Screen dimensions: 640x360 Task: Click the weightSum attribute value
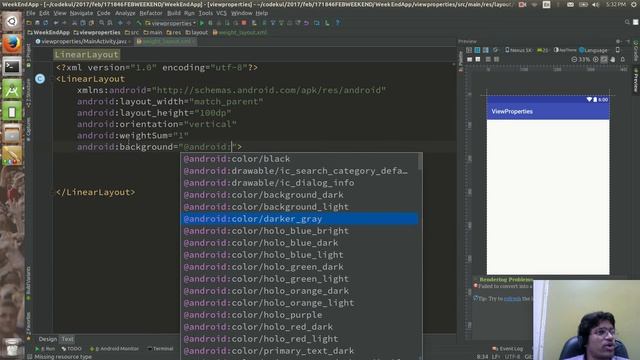coord(181,136)
